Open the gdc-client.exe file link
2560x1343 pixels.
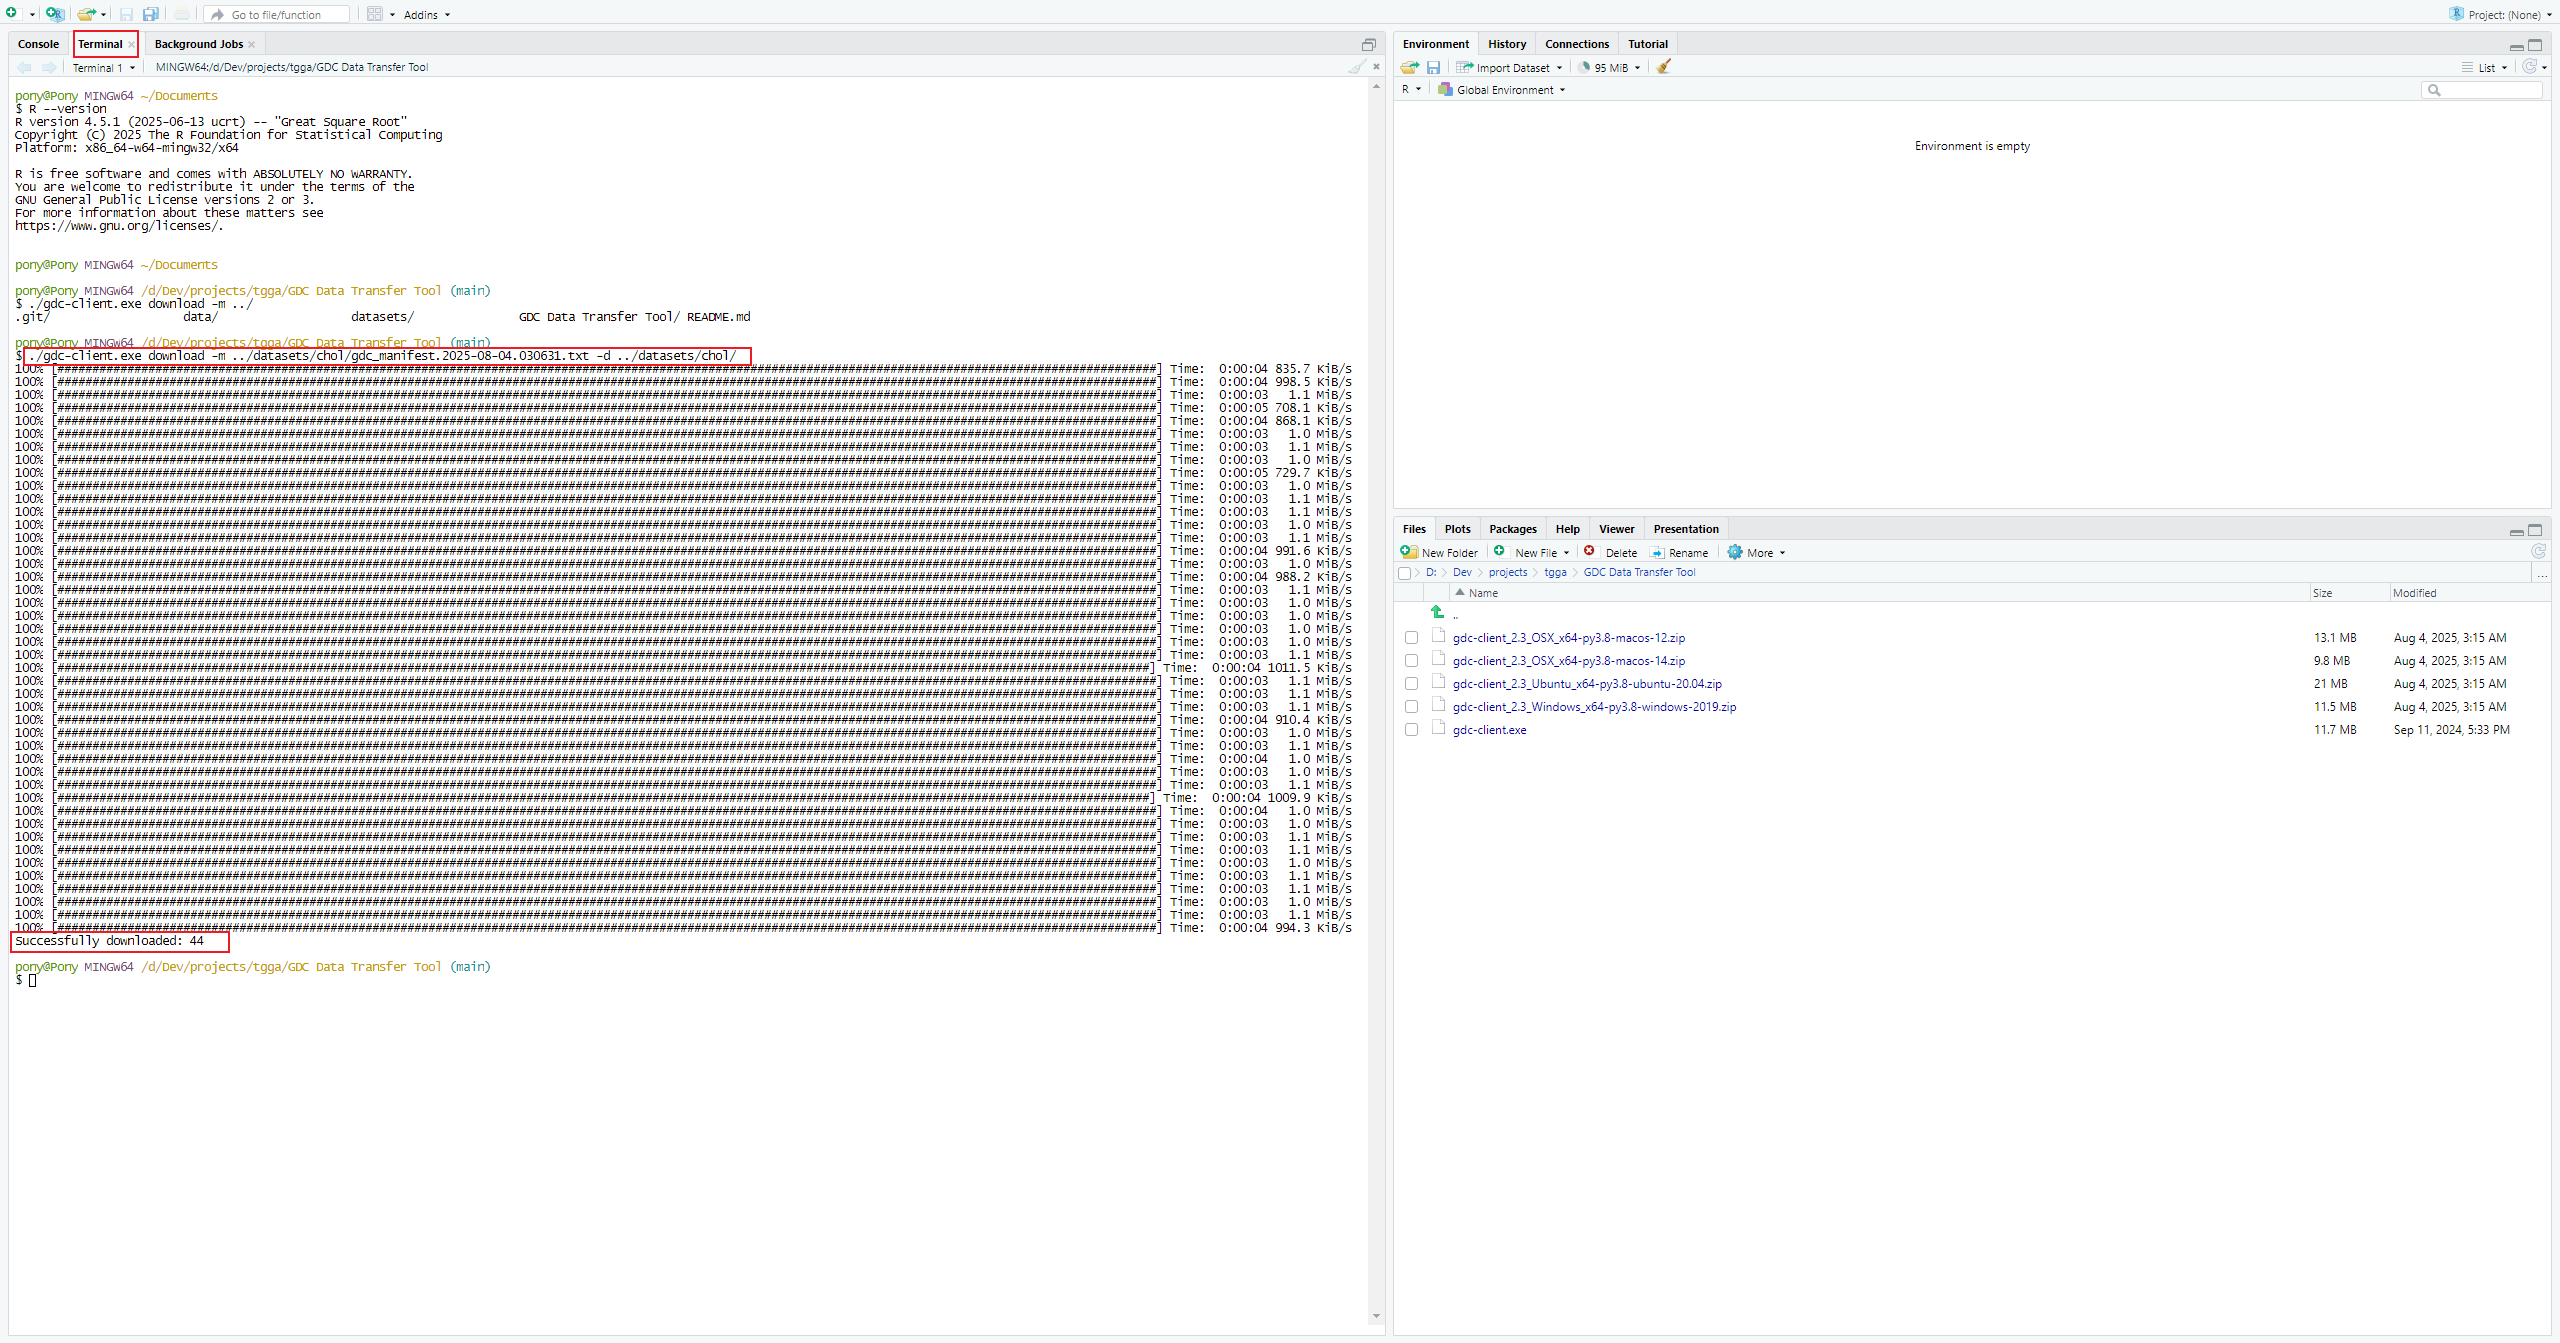tap(1489, 730)
